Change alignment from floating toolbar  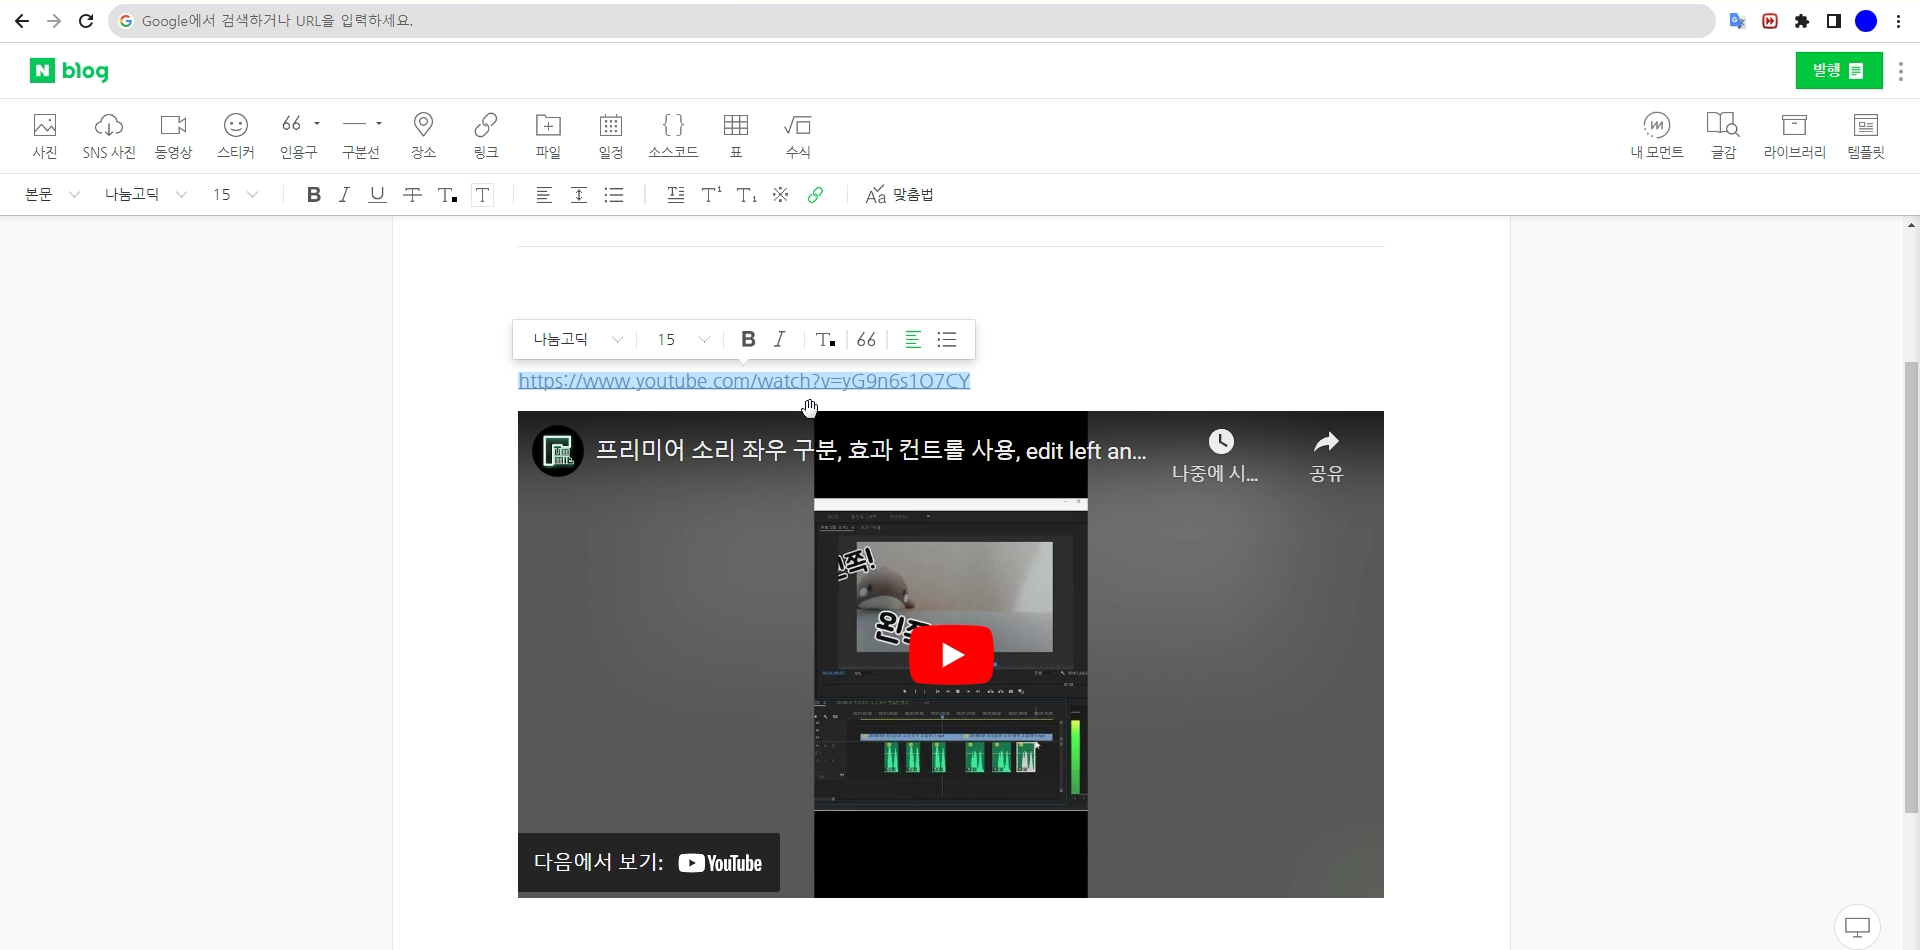pos(913,340)
